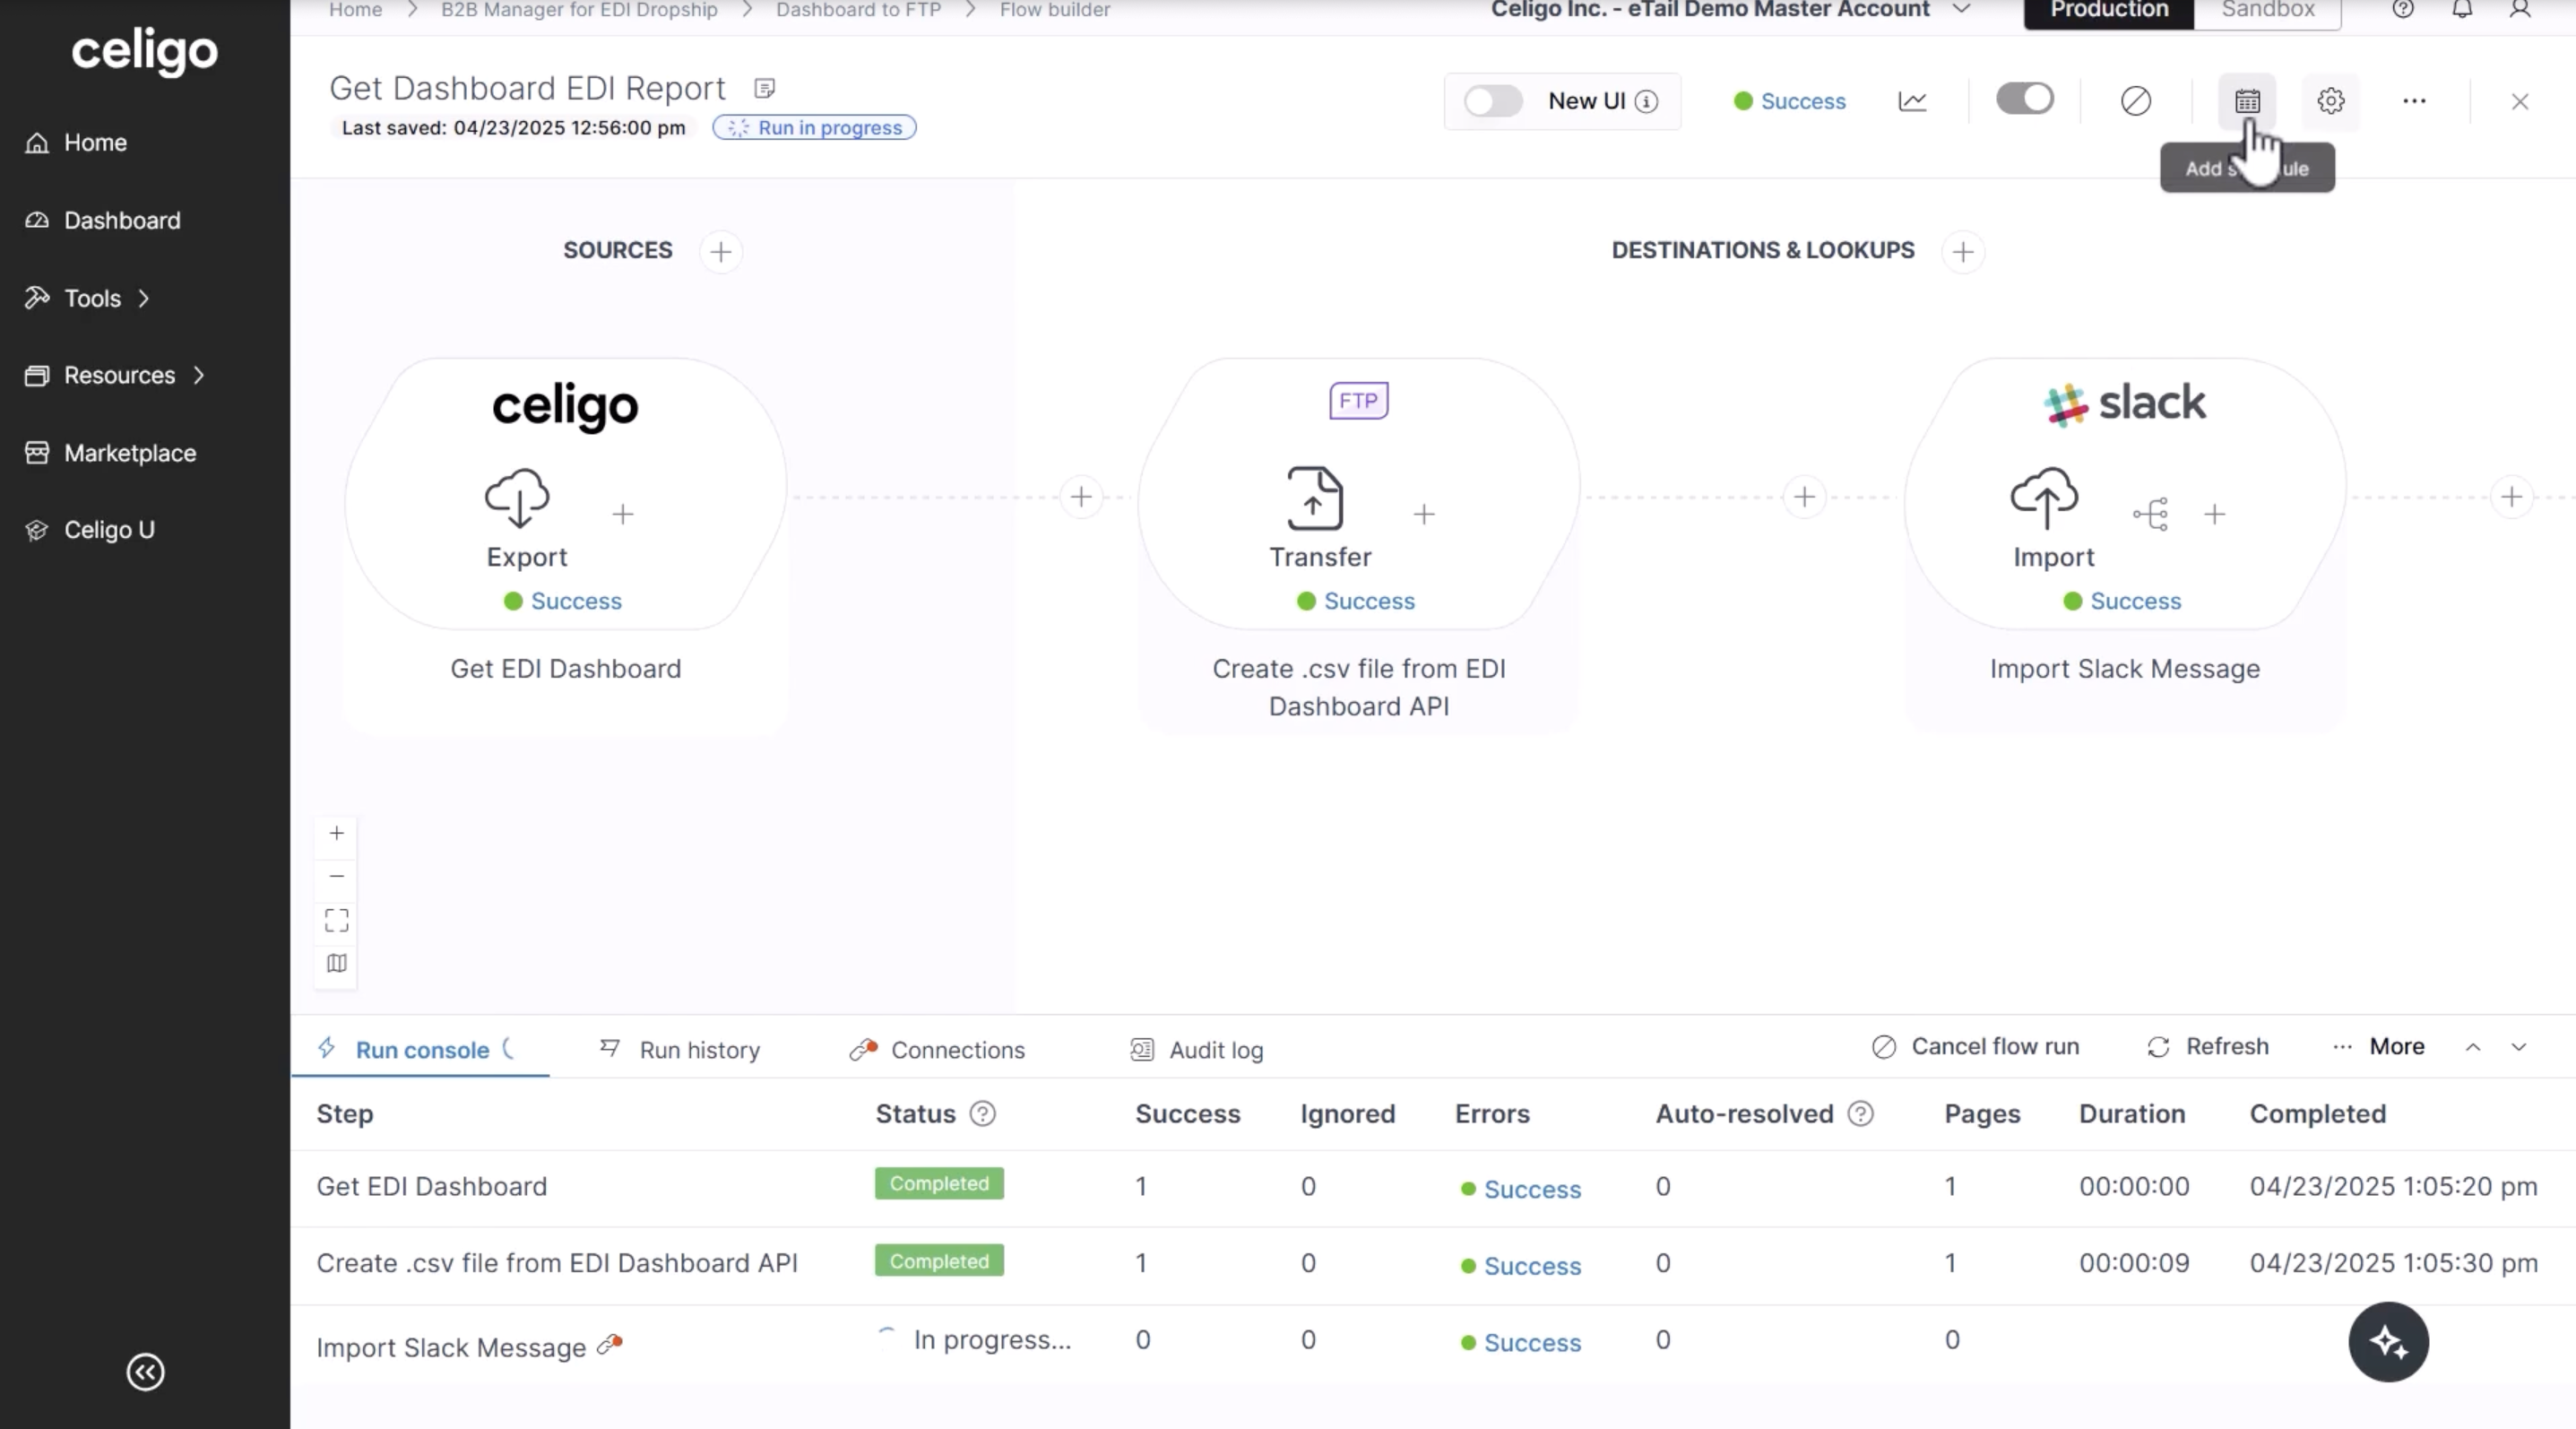Image resolution: width=2576 pixels, height=1429 pixels.
Task: Collapse the bottom console panel downward
Action: [2519, 1047]
